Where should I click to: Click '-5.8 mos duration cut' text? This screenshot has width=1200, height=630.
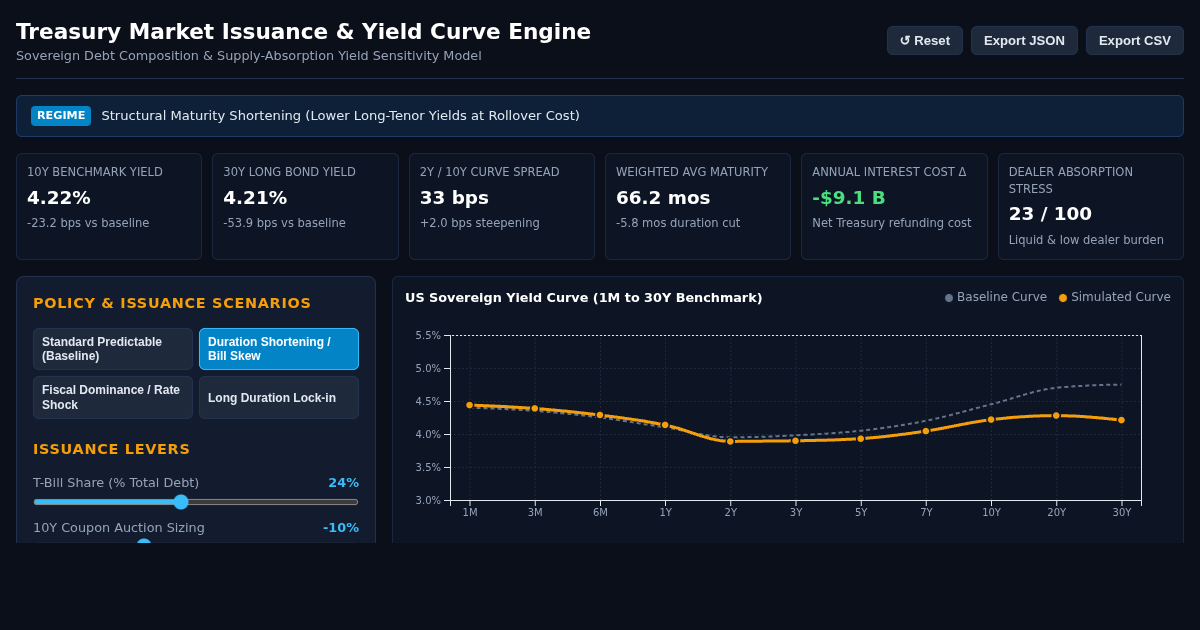pyautogui.click(x=678, y=223)
